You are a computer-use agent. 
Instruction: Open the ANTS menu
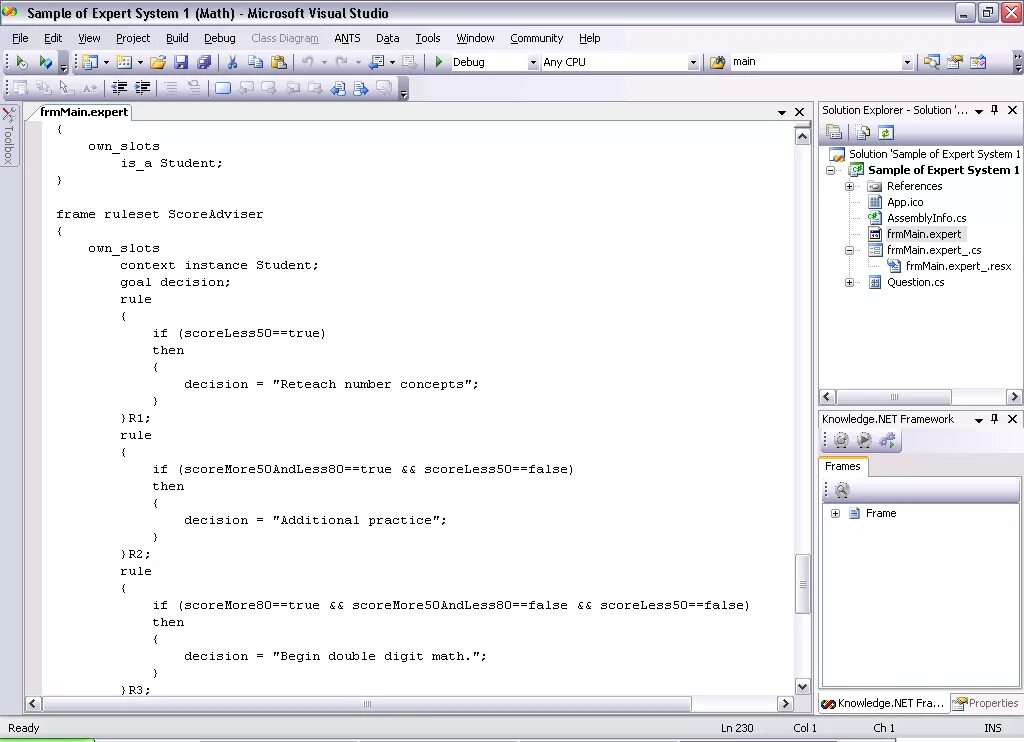[347, 39]
